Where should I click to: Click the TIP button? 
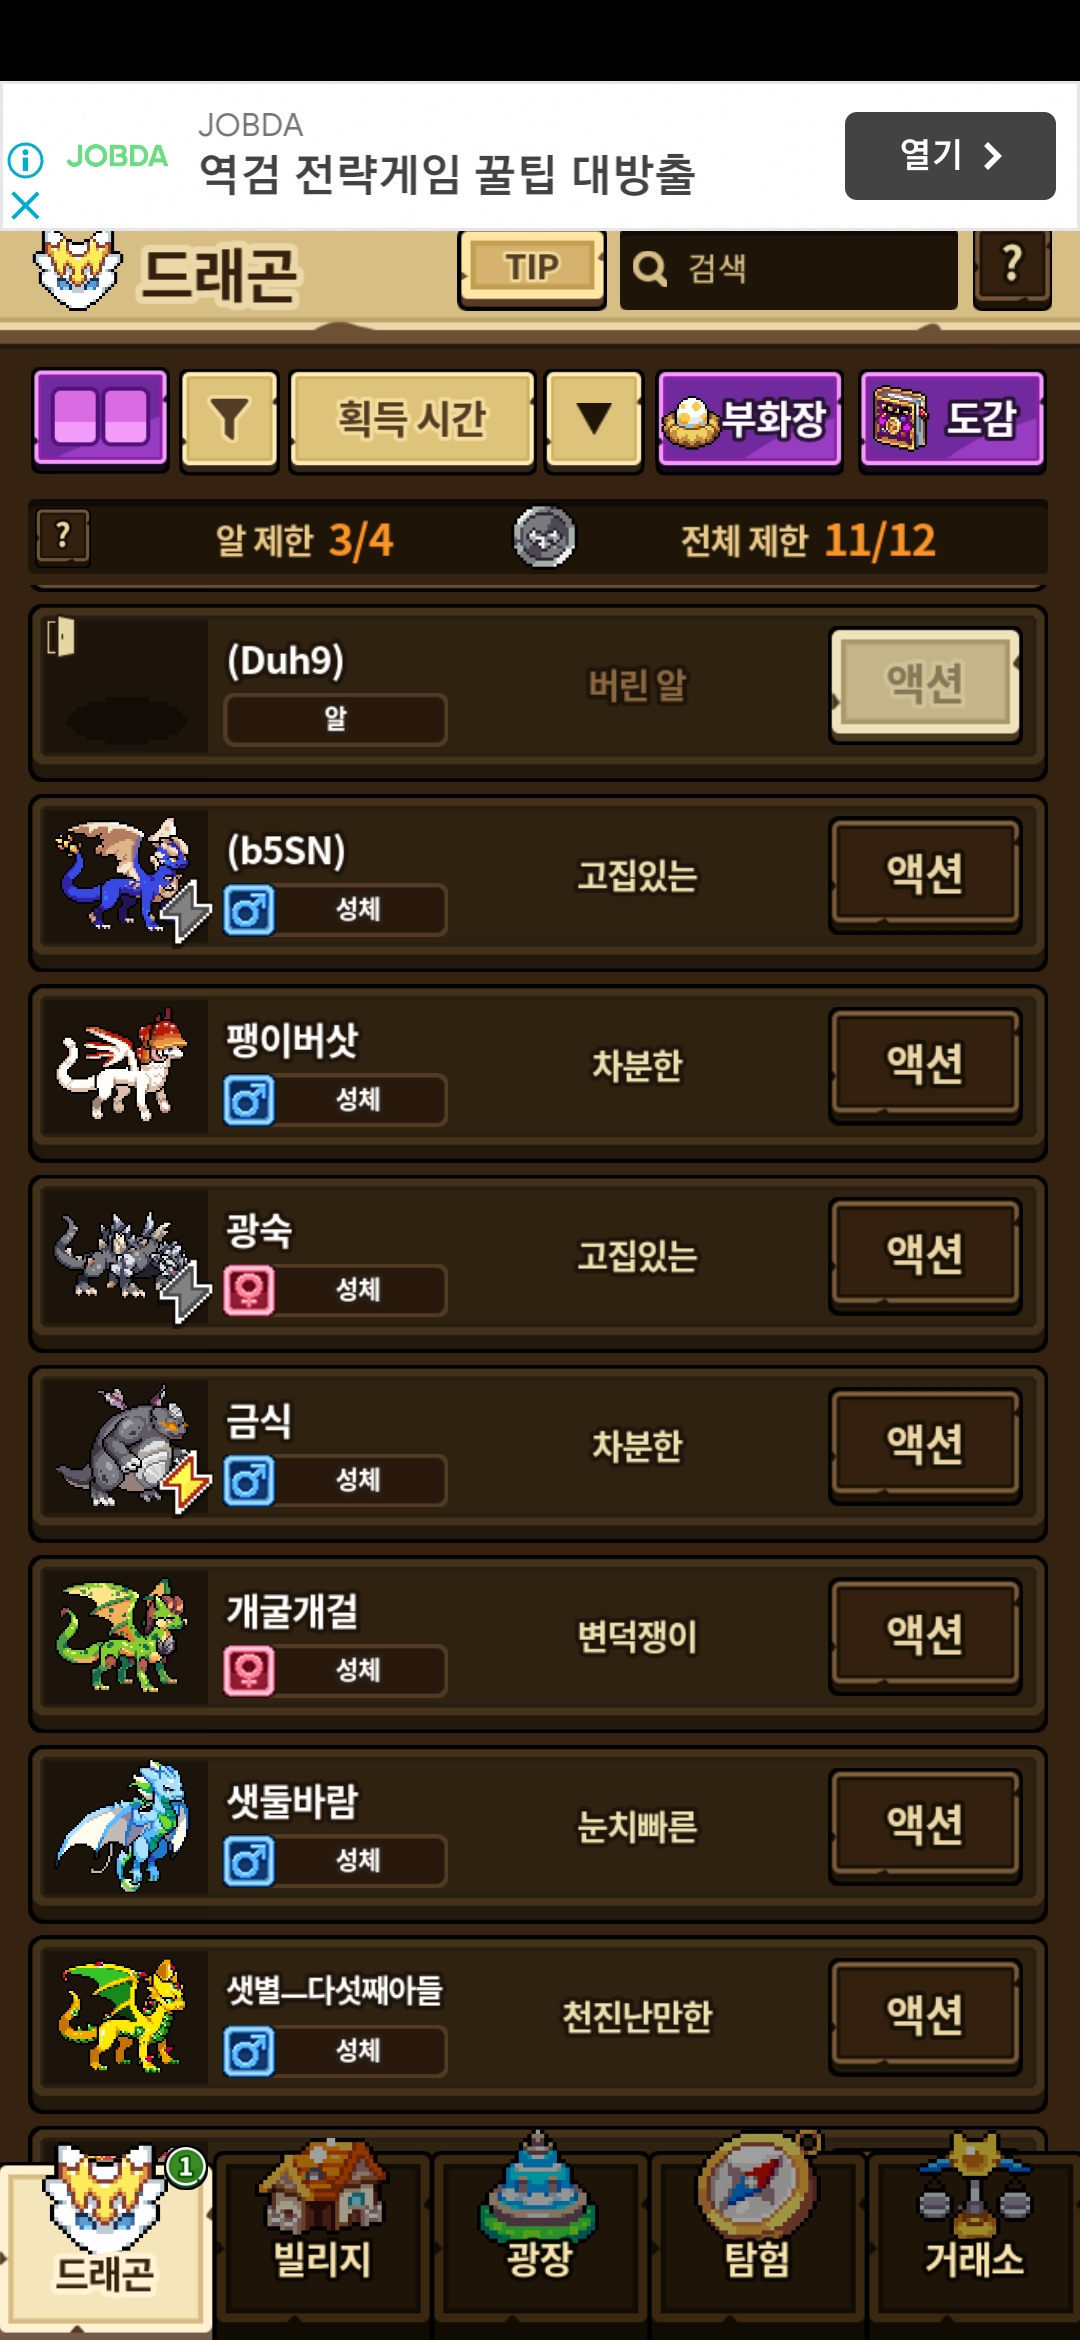tap(532, 268)
